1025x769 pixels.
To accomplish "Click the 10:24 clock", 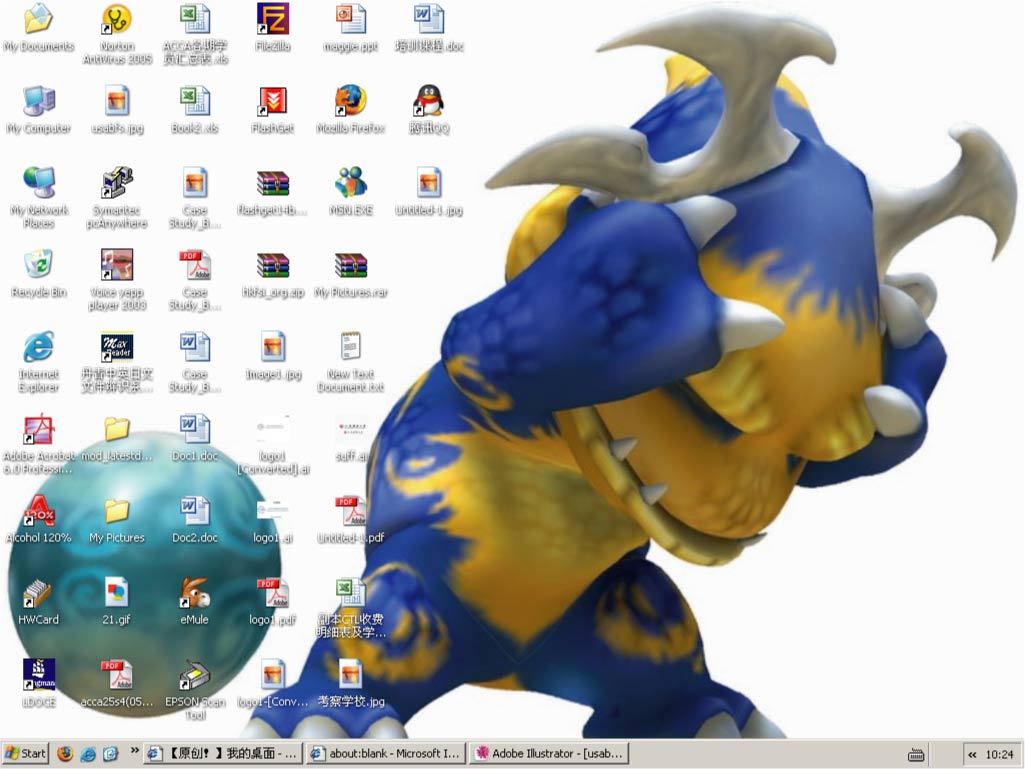I will coord(999,754).
